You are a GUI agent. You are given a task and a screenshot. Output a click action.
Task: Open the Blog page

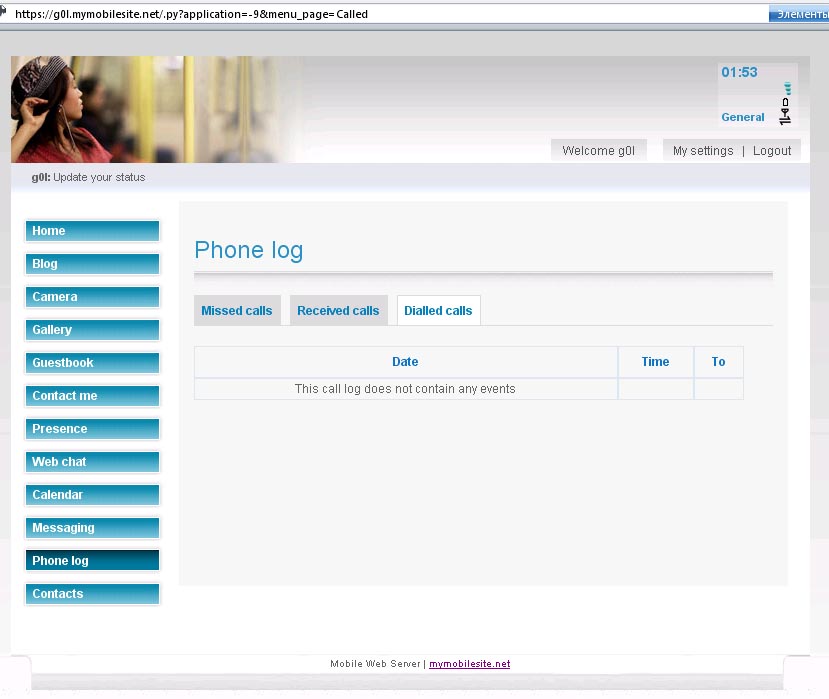pyautogui.click(x=92, y=264)
